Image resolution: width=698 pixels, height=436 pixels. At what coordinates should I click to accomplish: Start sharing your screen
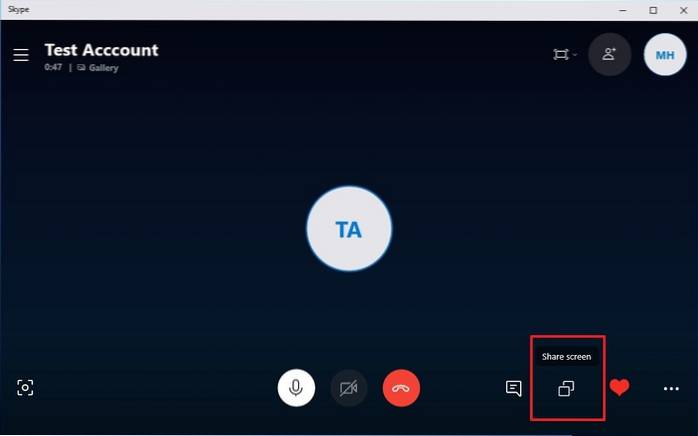pos(566,388)
